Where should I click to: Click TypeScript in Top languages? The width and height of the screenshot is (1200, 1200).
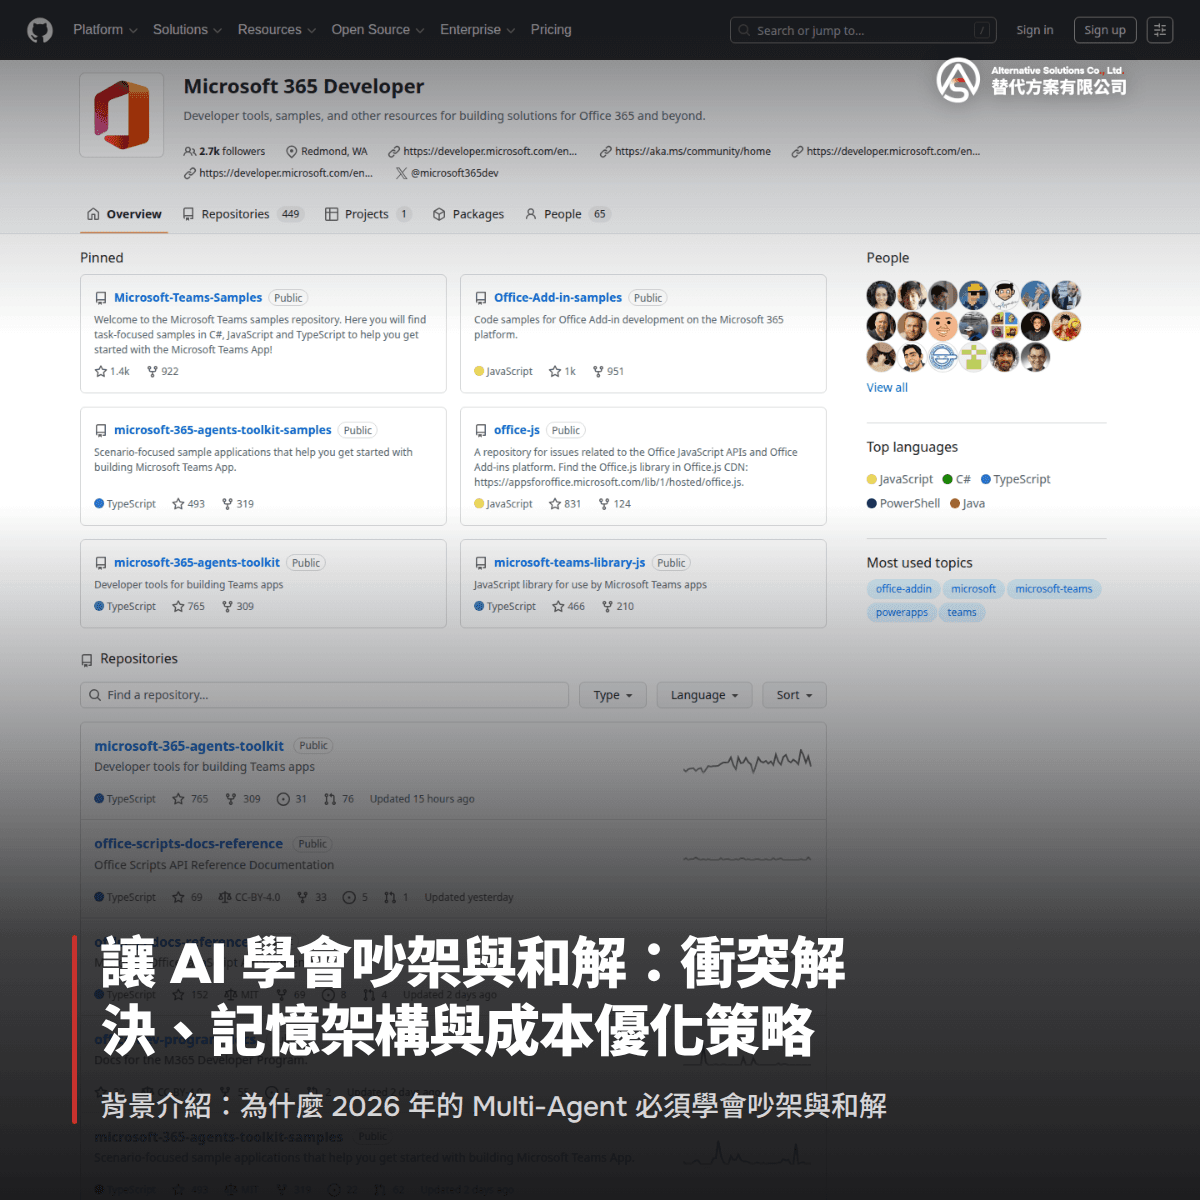click(1016, 479)
